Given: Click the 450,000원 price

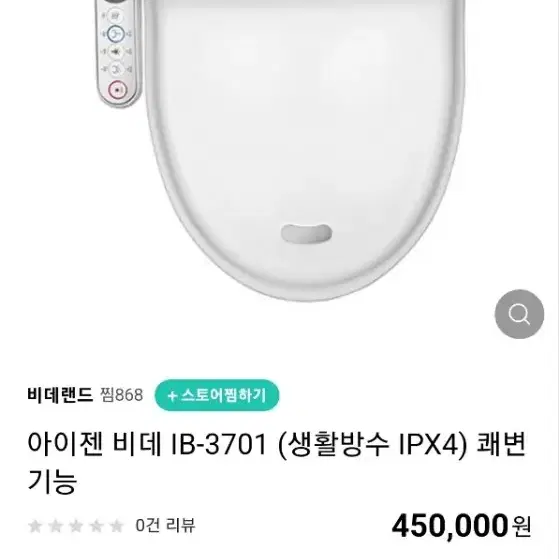Looking at the screenshot, I should click(x=461, y=526).
